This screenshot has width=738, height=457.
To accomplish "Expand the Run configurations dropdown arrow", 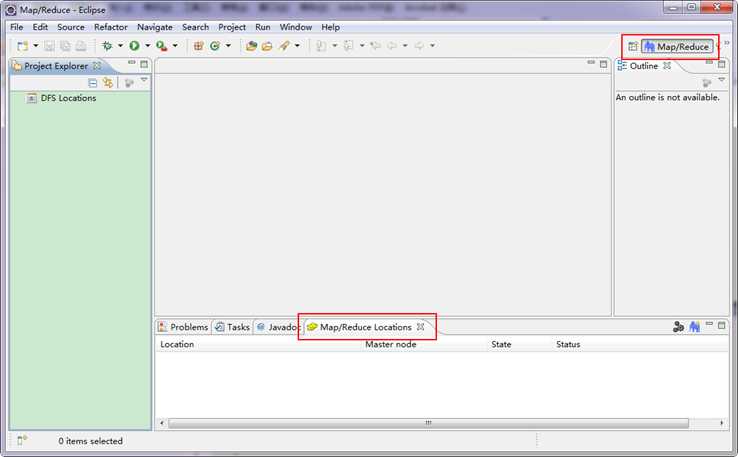I will tap(147, 46).
